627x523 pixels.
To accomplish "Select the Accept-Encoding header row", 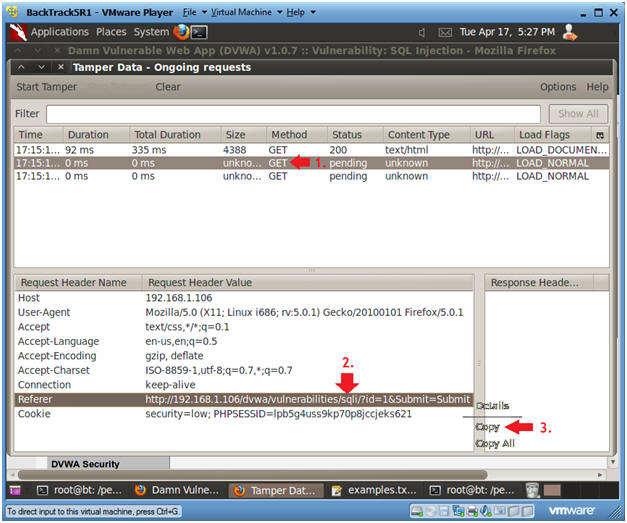I will pyautogui.click(x=244, y=356).
